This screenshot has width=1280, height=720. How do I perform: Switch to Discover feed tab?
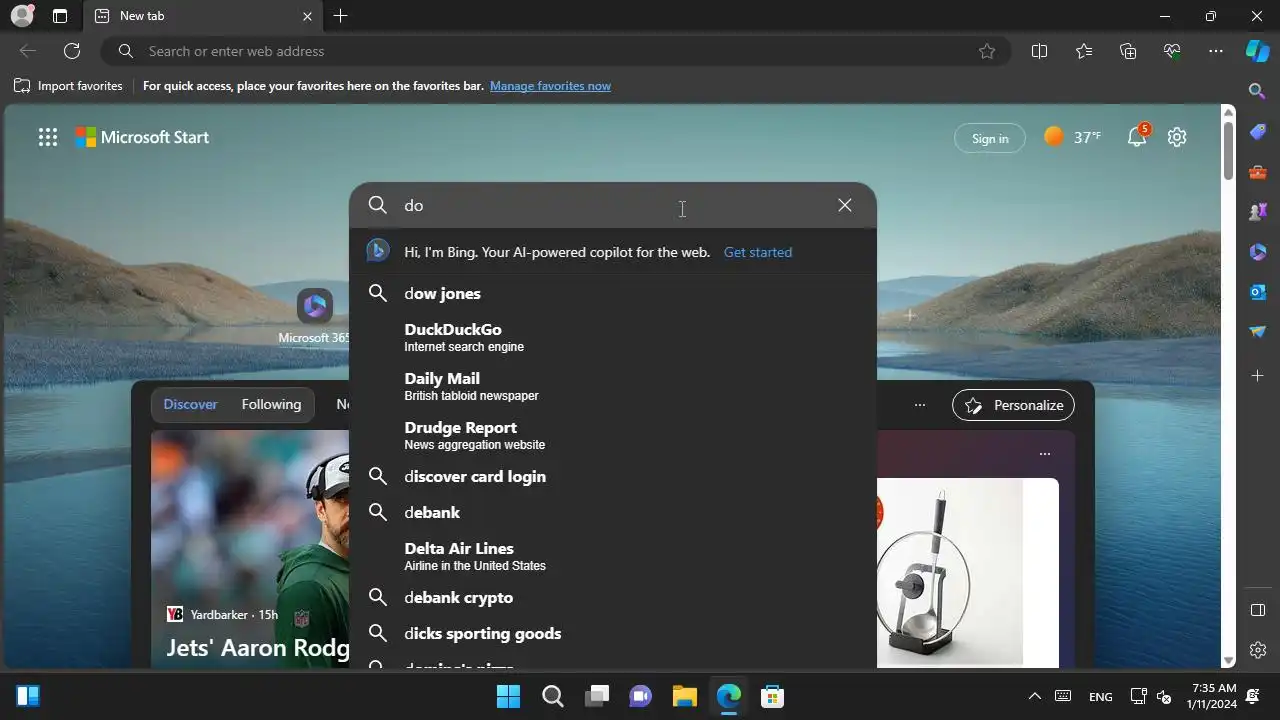(190, 404)
